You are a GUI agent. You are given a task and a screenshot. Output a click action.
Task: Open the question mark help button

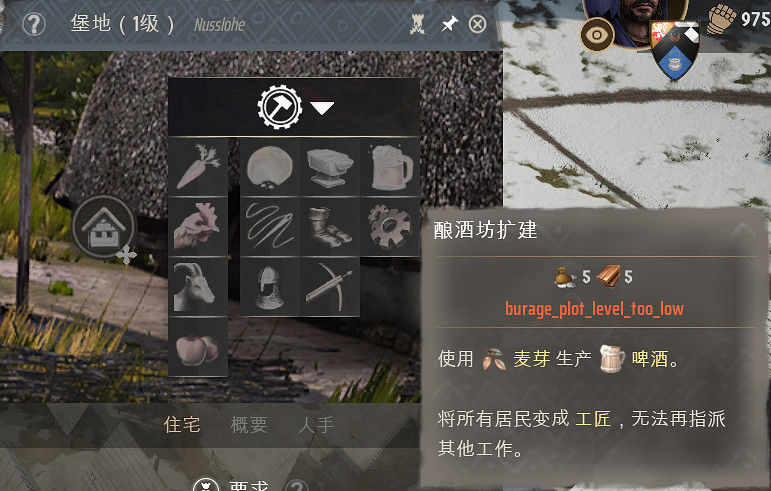click(34, 24)
